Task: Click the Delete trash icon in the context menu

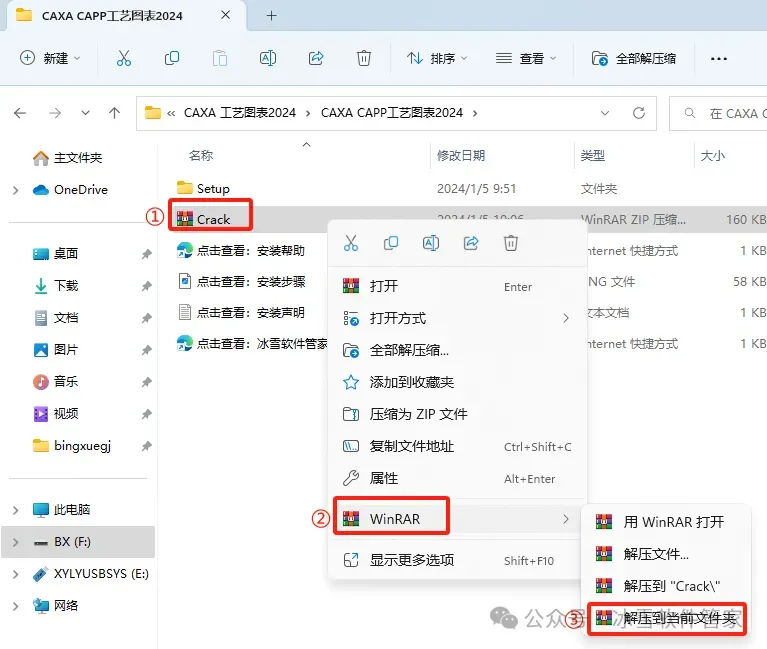Action: pos(511,243)
